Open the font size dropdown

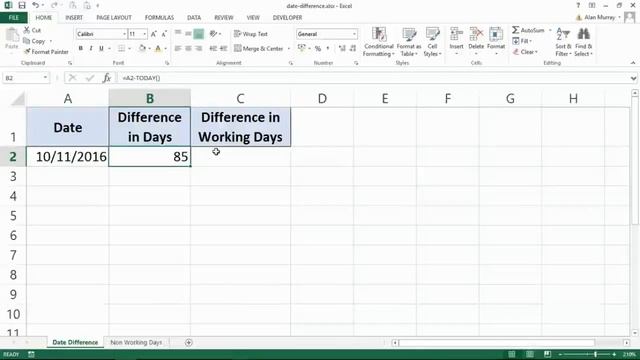144,34
